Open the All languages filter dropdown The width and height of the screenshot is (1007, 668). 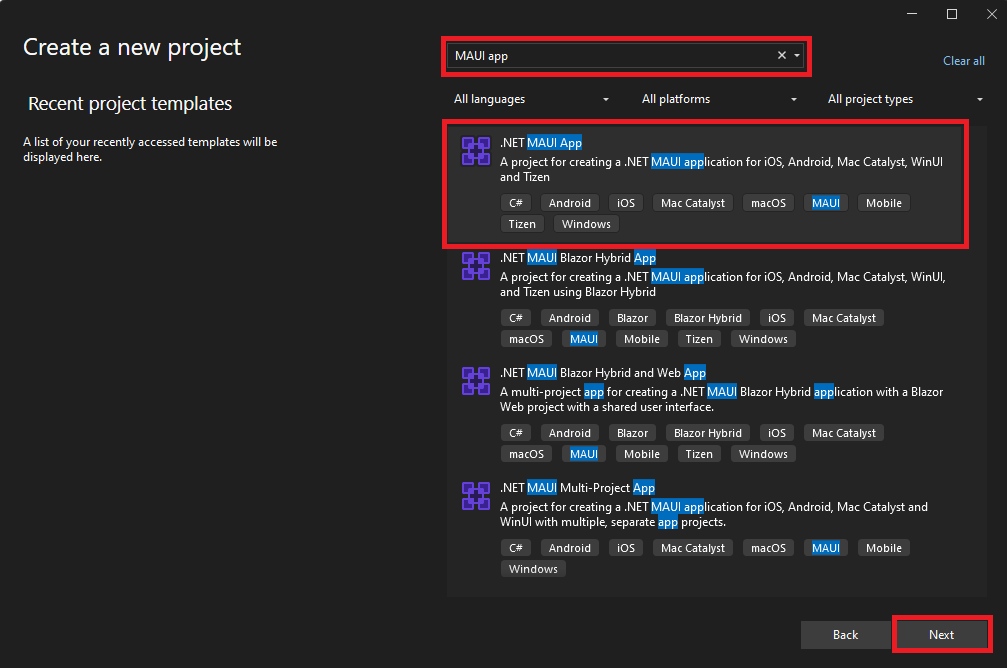coord(530,99)
